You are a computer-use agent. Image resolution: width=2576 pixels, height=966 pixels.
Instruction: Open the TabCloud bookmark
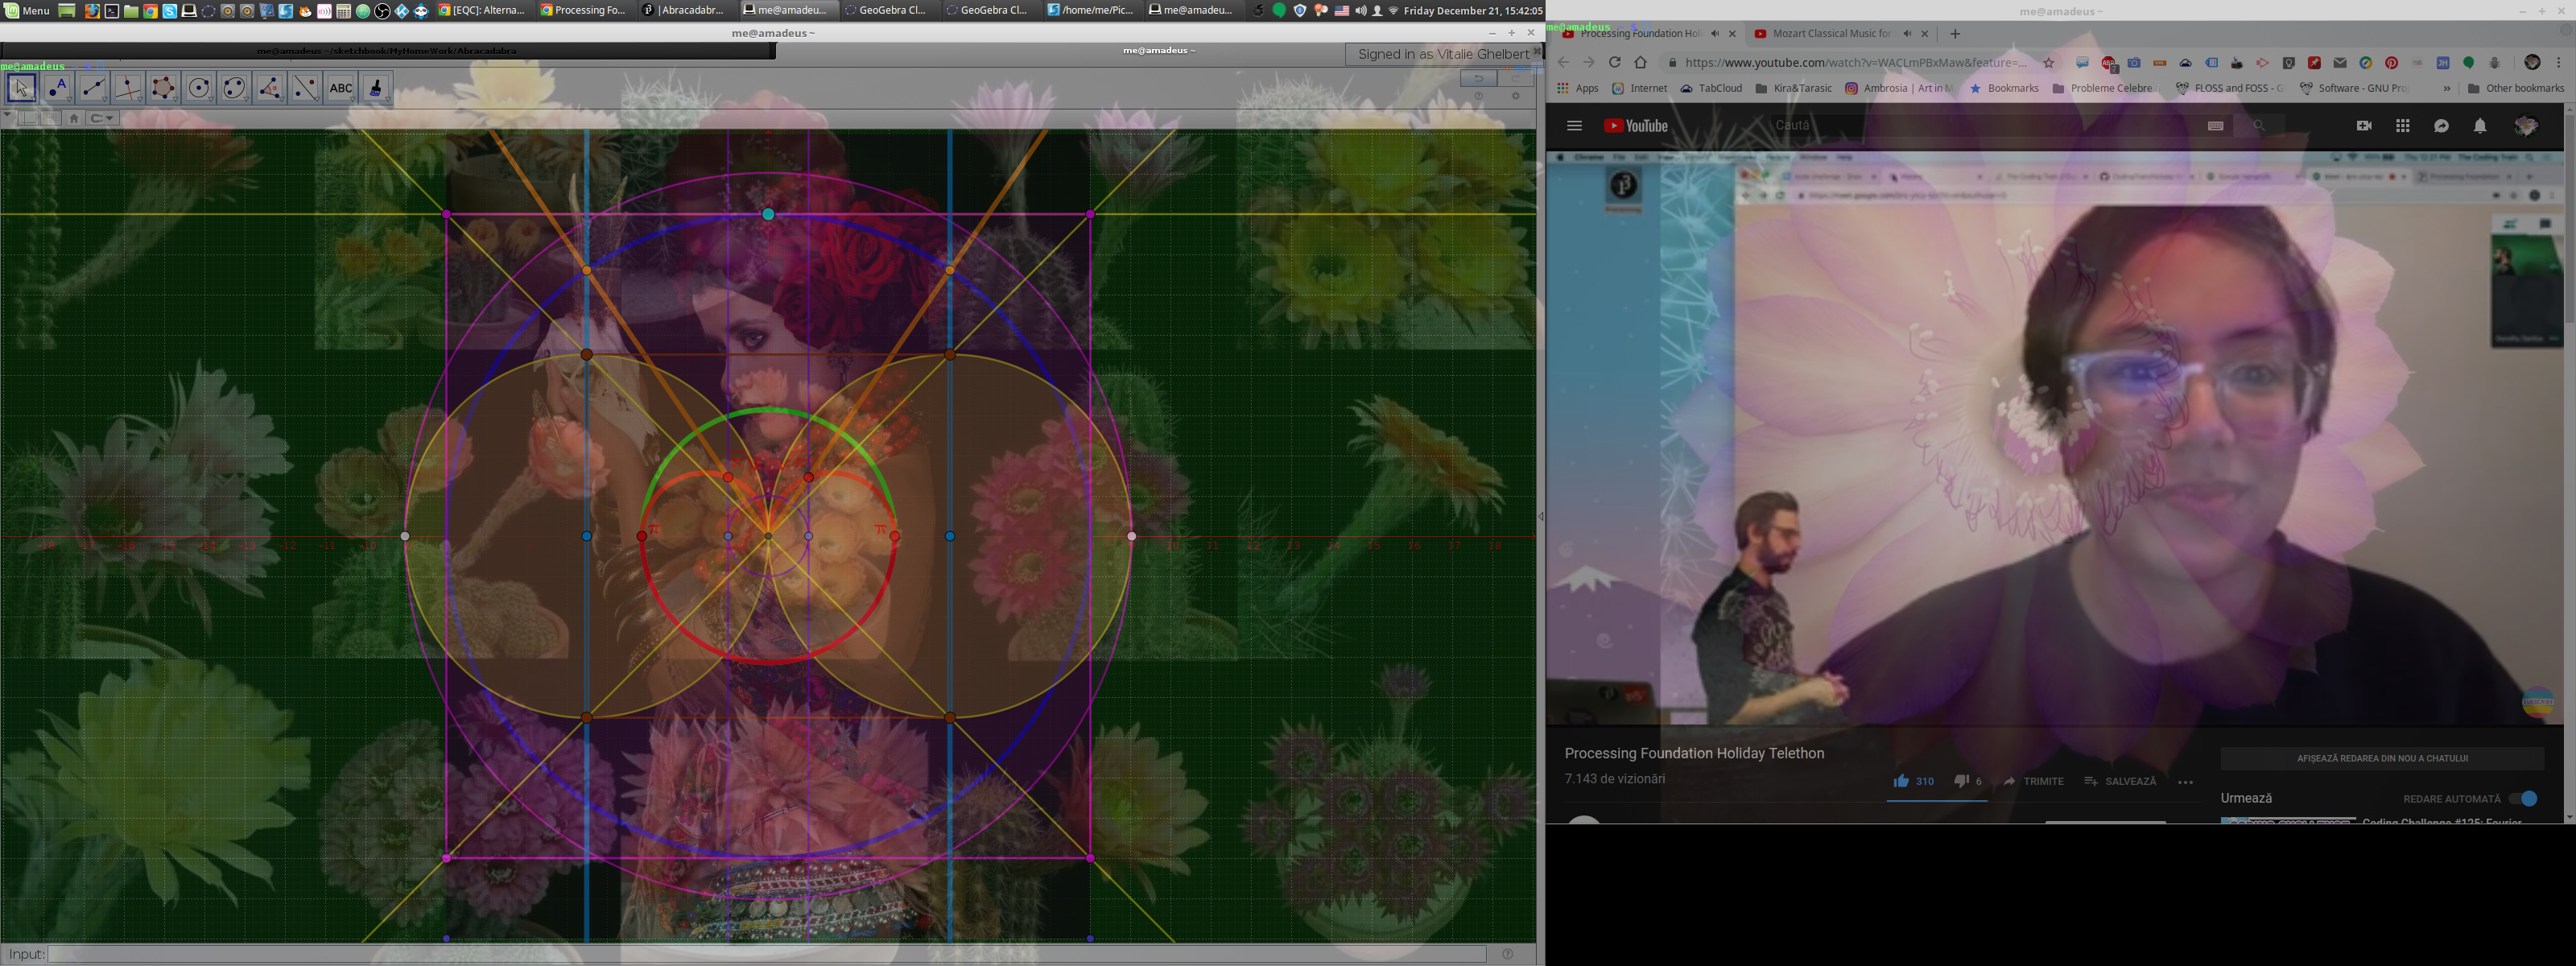point(1711,88)
